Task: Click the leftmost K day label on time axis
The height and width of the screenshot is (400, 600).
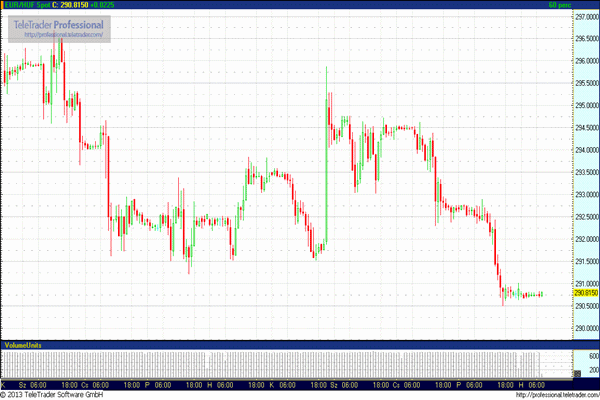Action: pos(4,384)
